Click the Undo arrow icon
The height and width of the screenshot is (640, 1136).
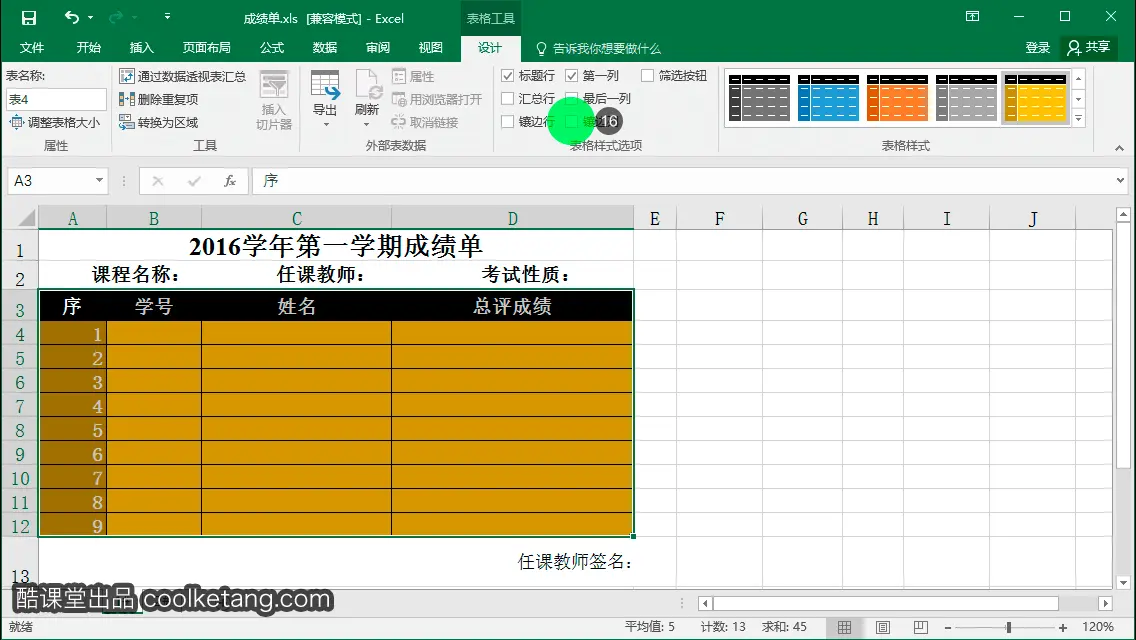pos(71,17)
